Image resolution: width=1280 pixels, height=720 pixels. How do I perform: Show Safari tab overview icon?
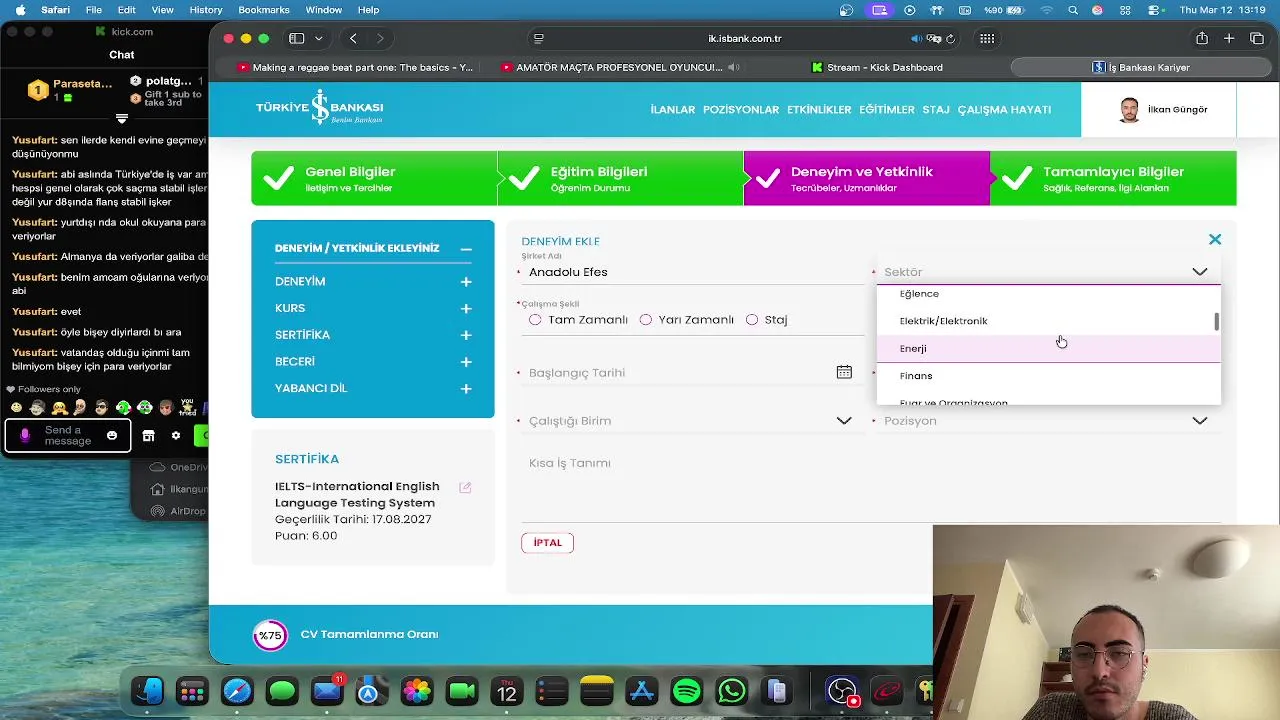[x=1257, y=39]
